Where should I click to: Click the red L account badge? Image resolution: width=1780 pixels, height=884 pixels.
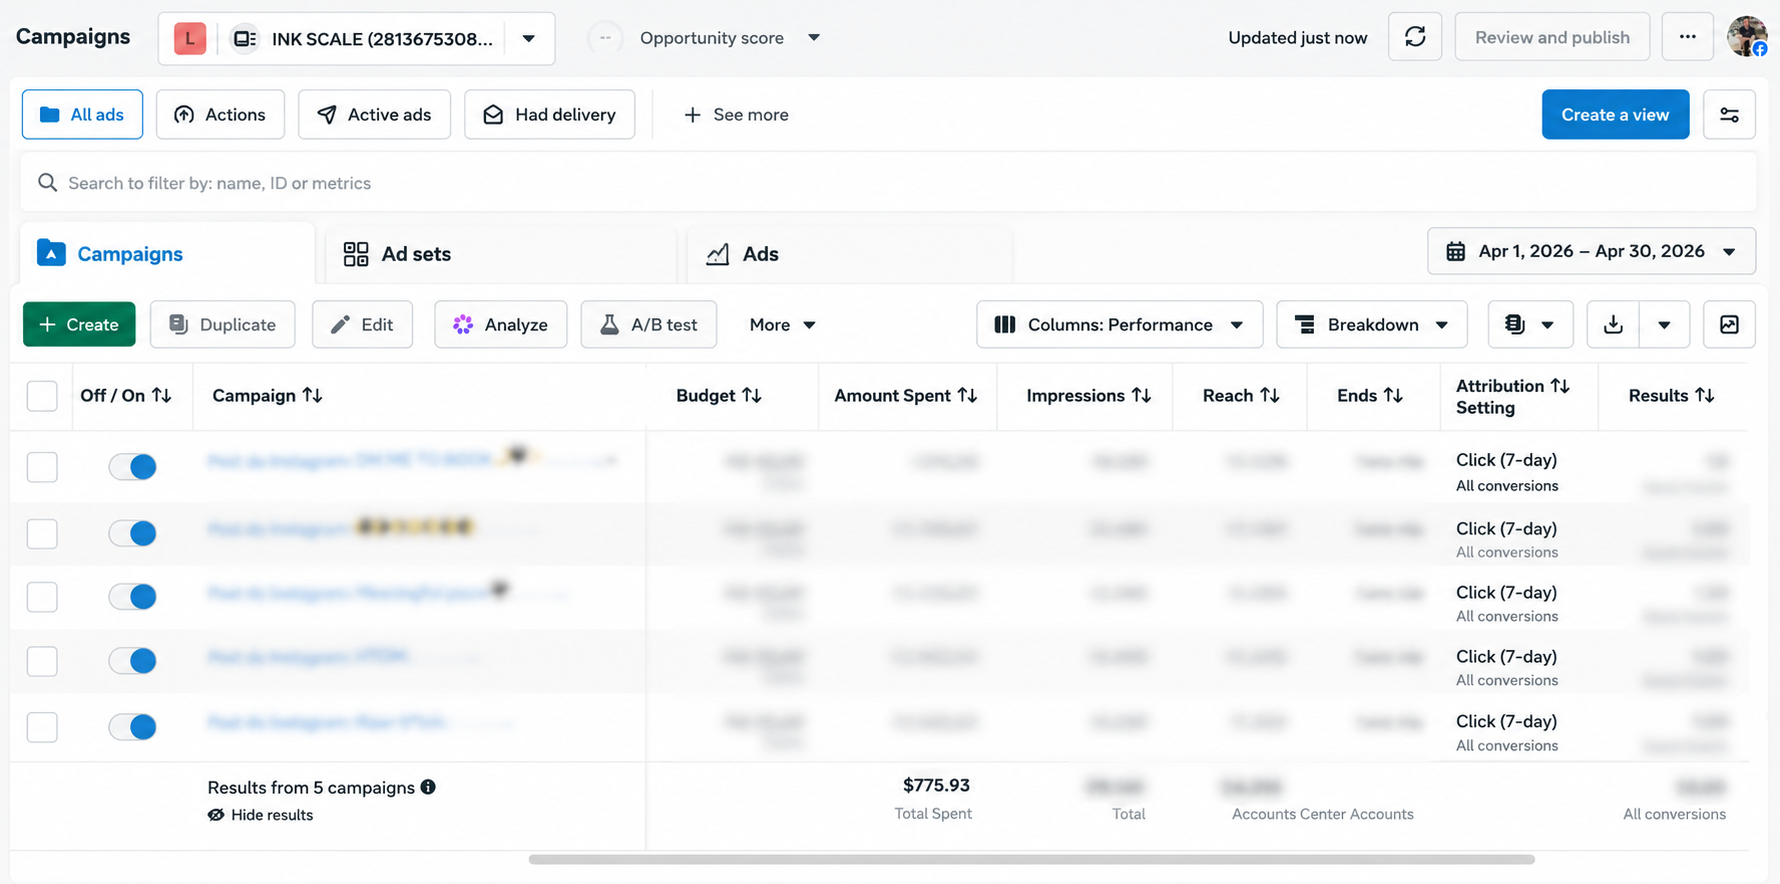pyautogui.click(x=190, y=39)
